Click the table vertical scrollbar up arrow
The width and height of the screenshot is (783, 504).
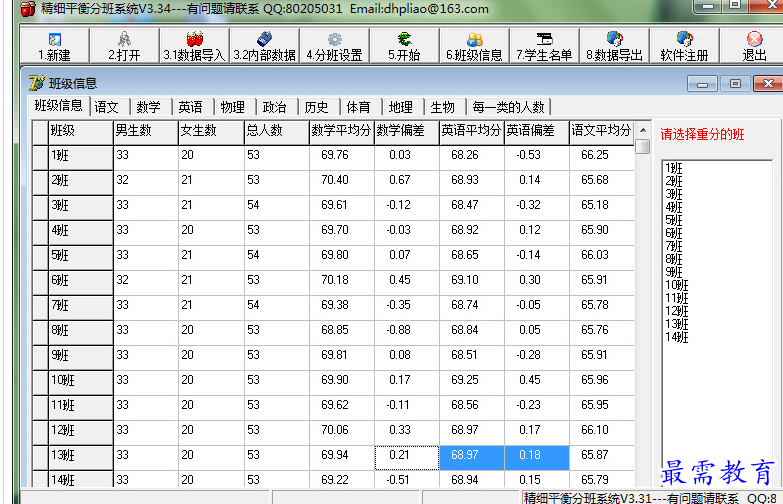[642, 129]
